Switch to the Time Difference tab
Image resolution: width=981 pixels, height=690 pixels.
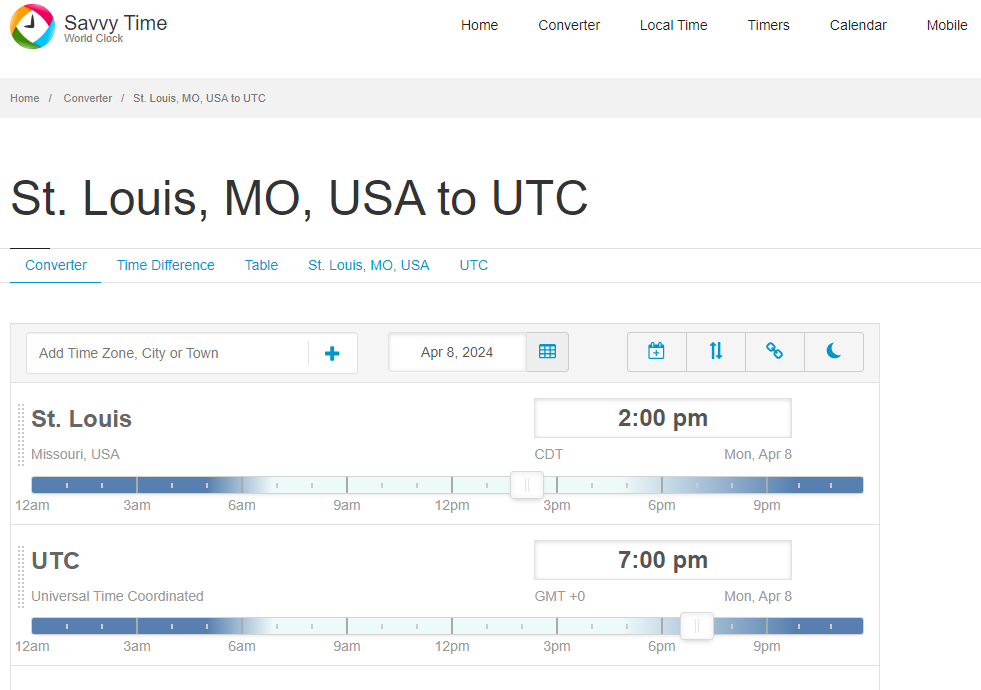(x=165, y=265)
